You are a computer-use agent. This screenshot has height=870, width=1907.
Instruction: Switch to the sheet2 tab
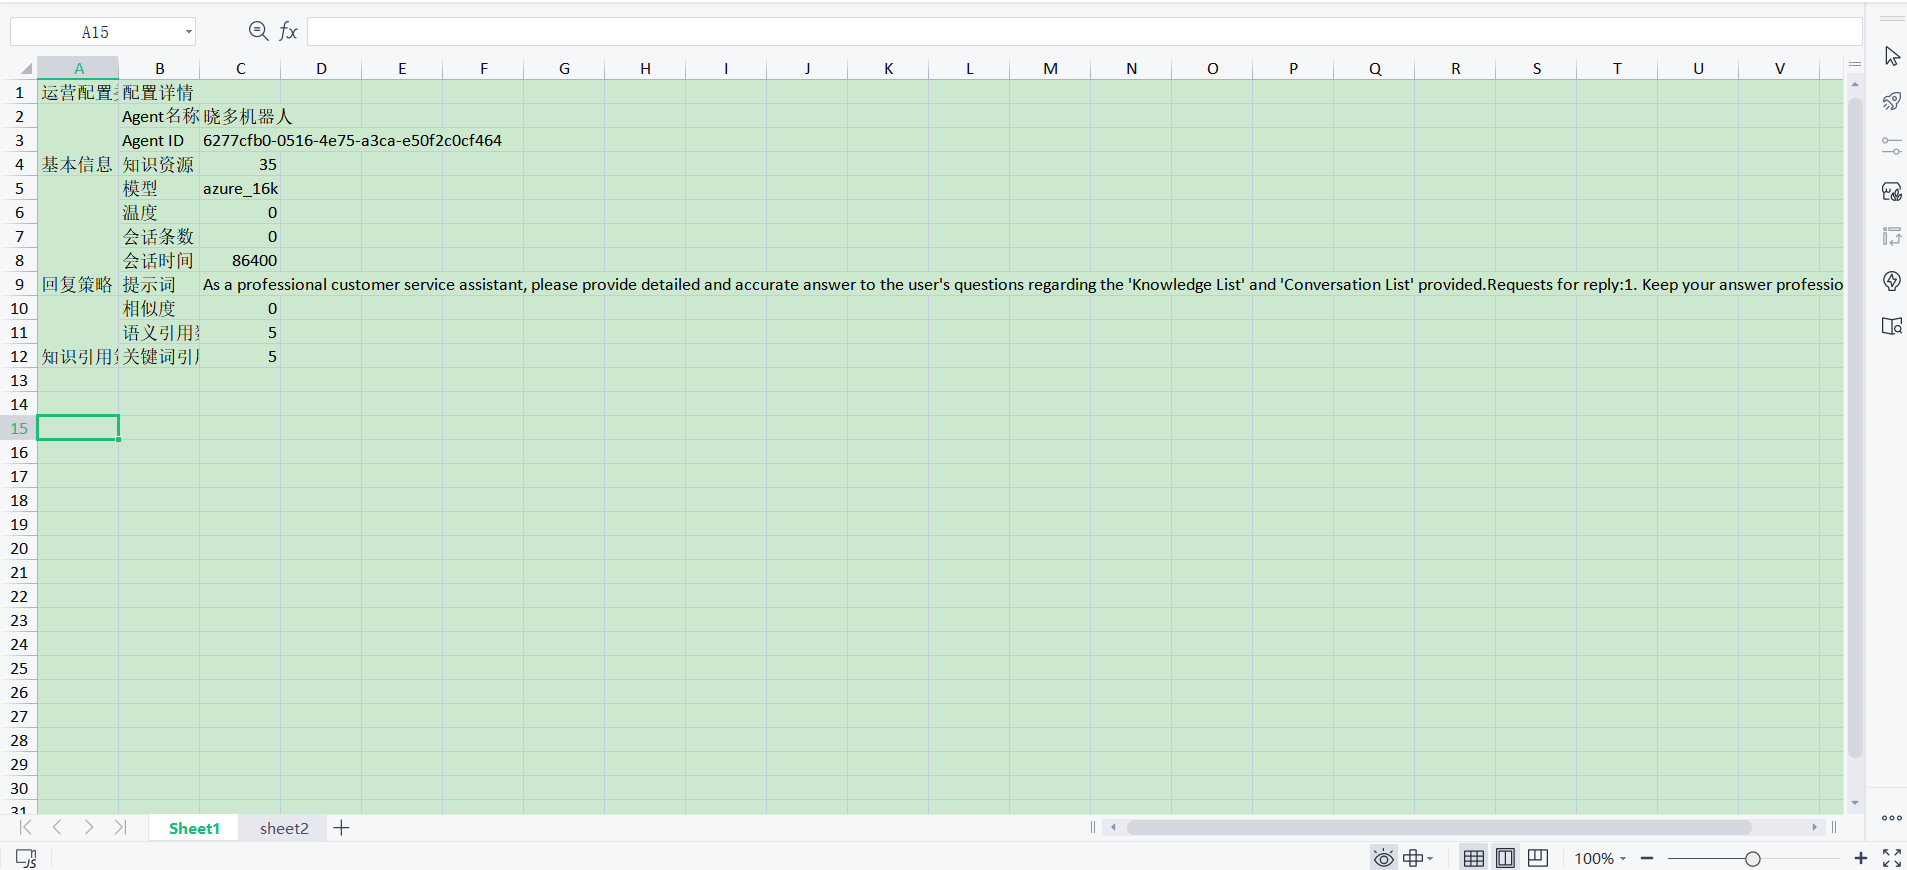(284, 828)
